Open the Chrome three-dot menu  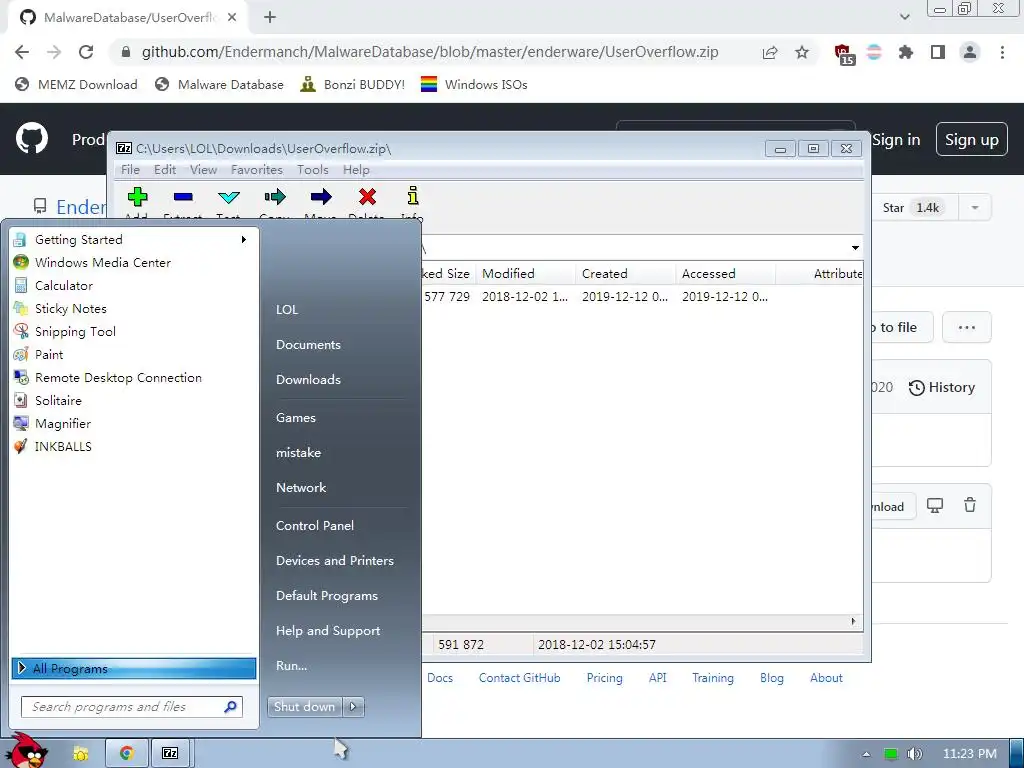tap(1002, 52)
